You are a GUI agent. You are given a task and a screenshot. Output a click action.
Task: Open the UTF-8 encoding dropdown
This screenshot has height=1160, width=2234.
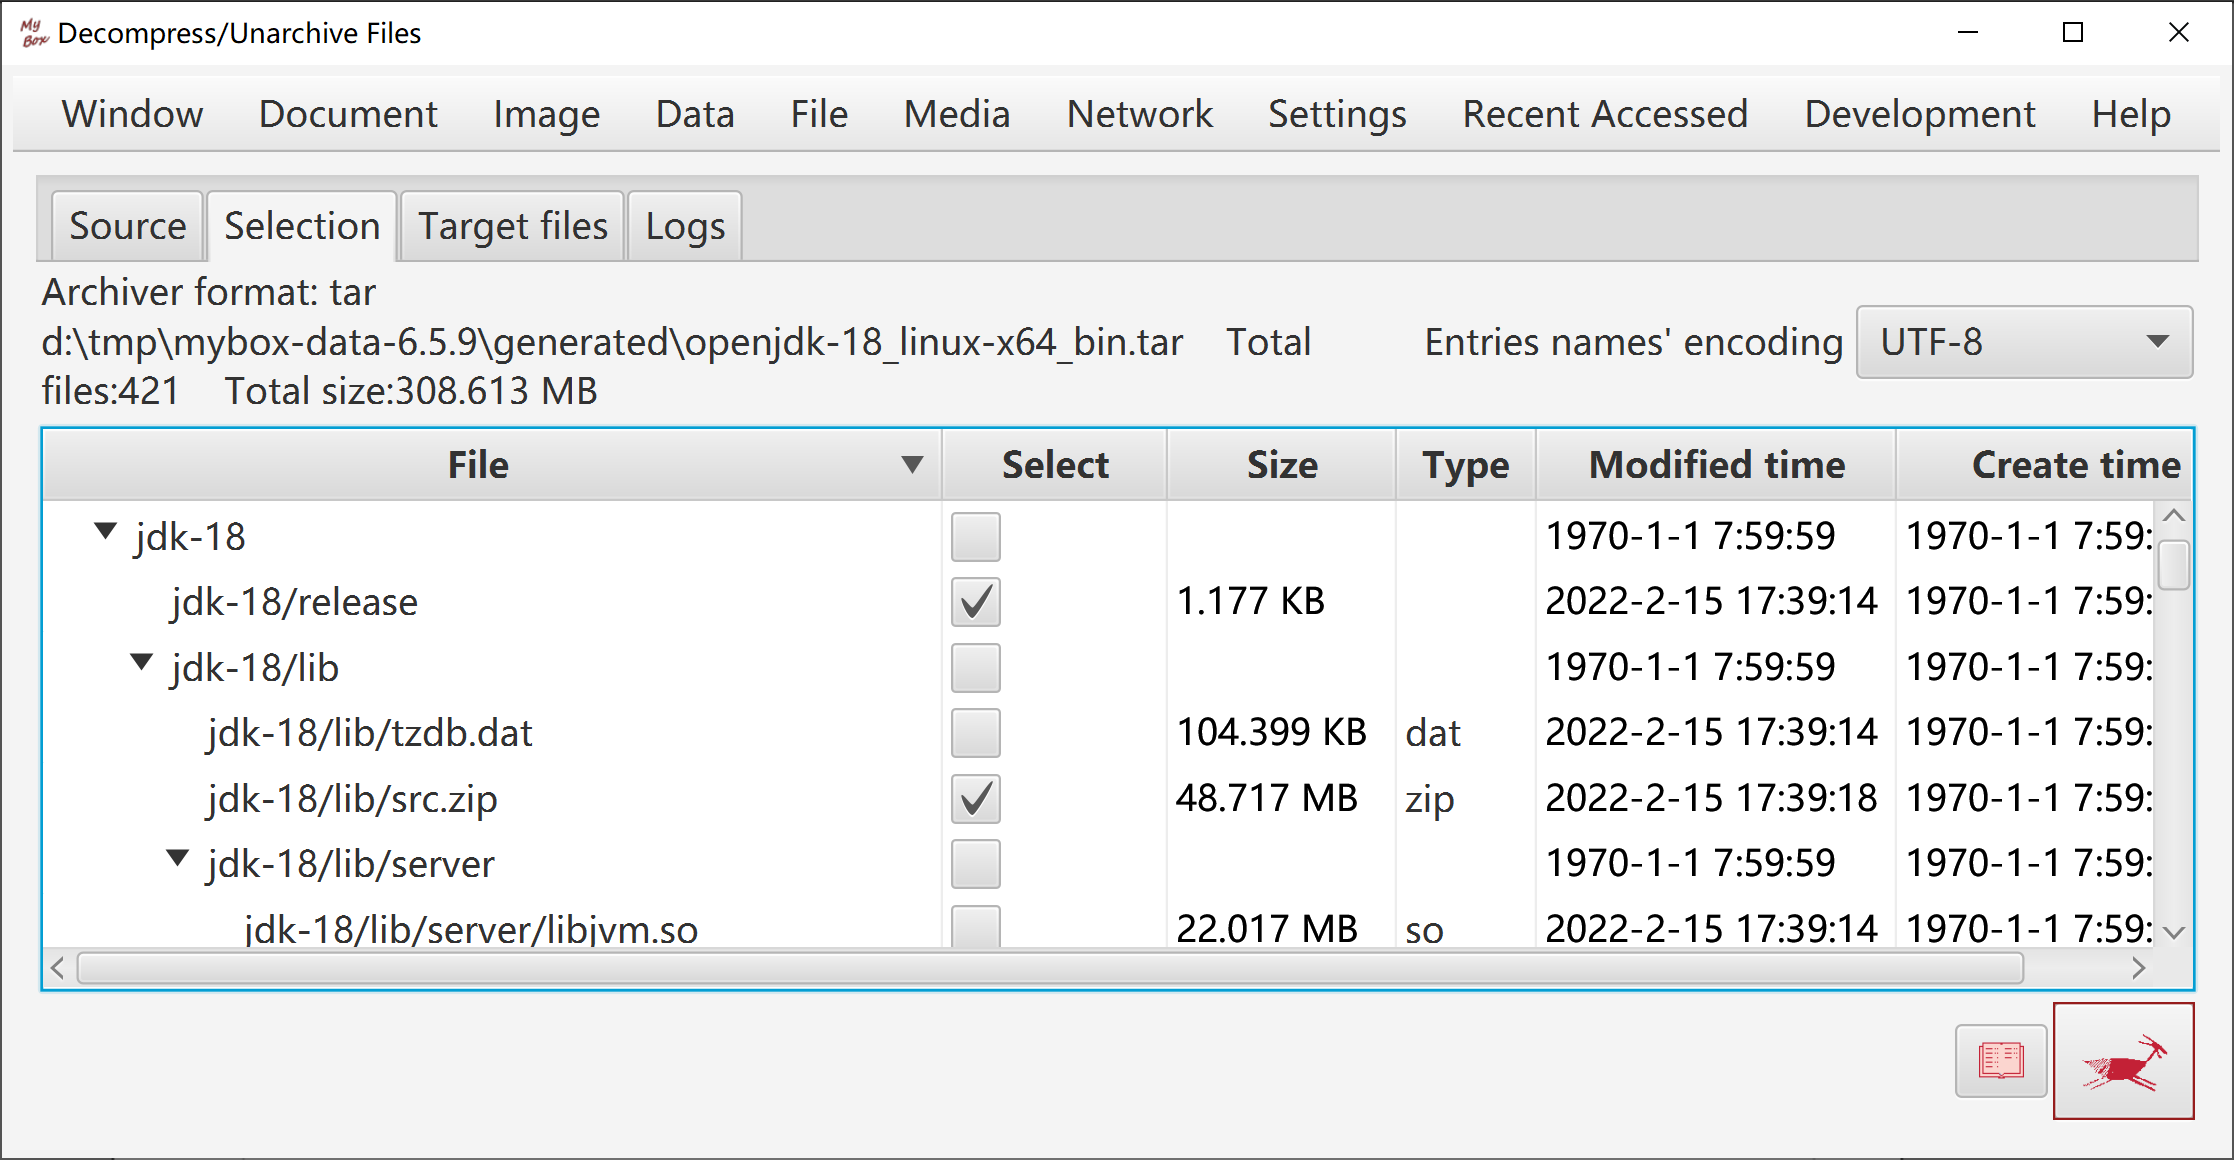tap(2025, 342)
